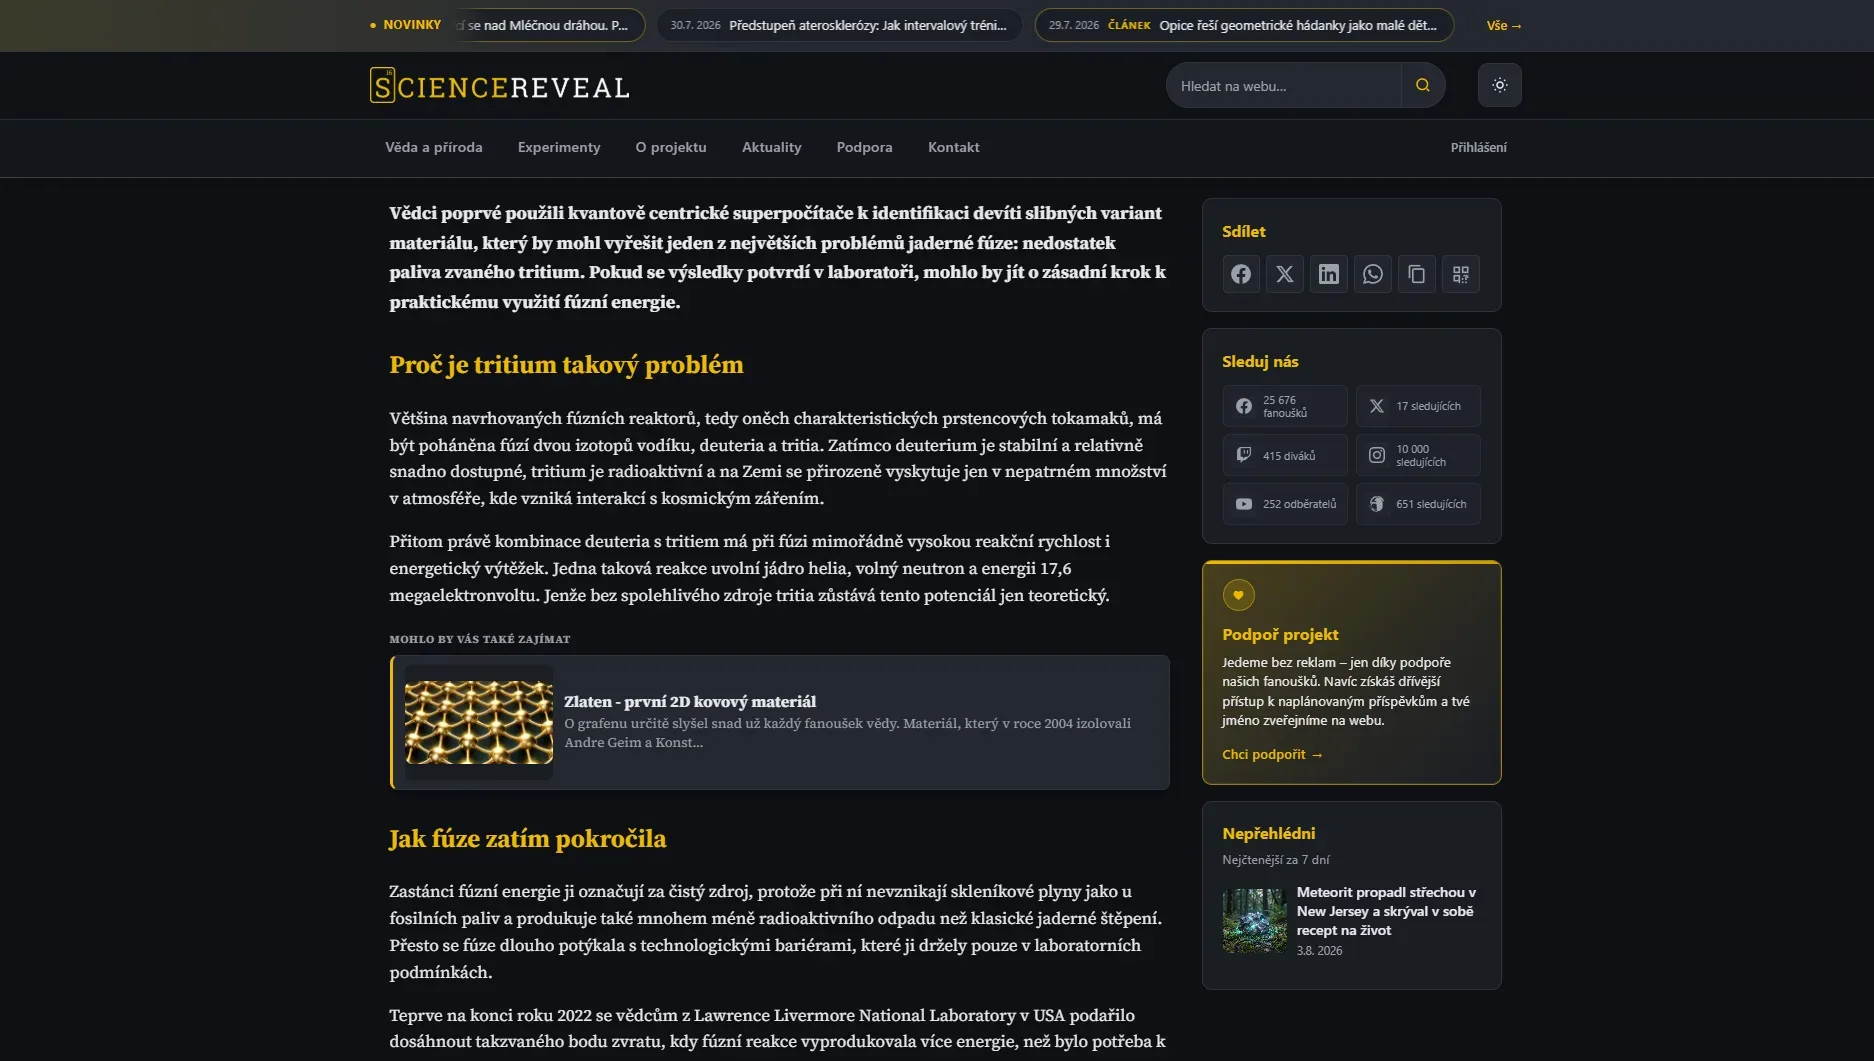Image resolution: width=1874 pixels, height=1061 pixels.
Task: Toggle light/dark theme button
Action: tap(1499, 85)
